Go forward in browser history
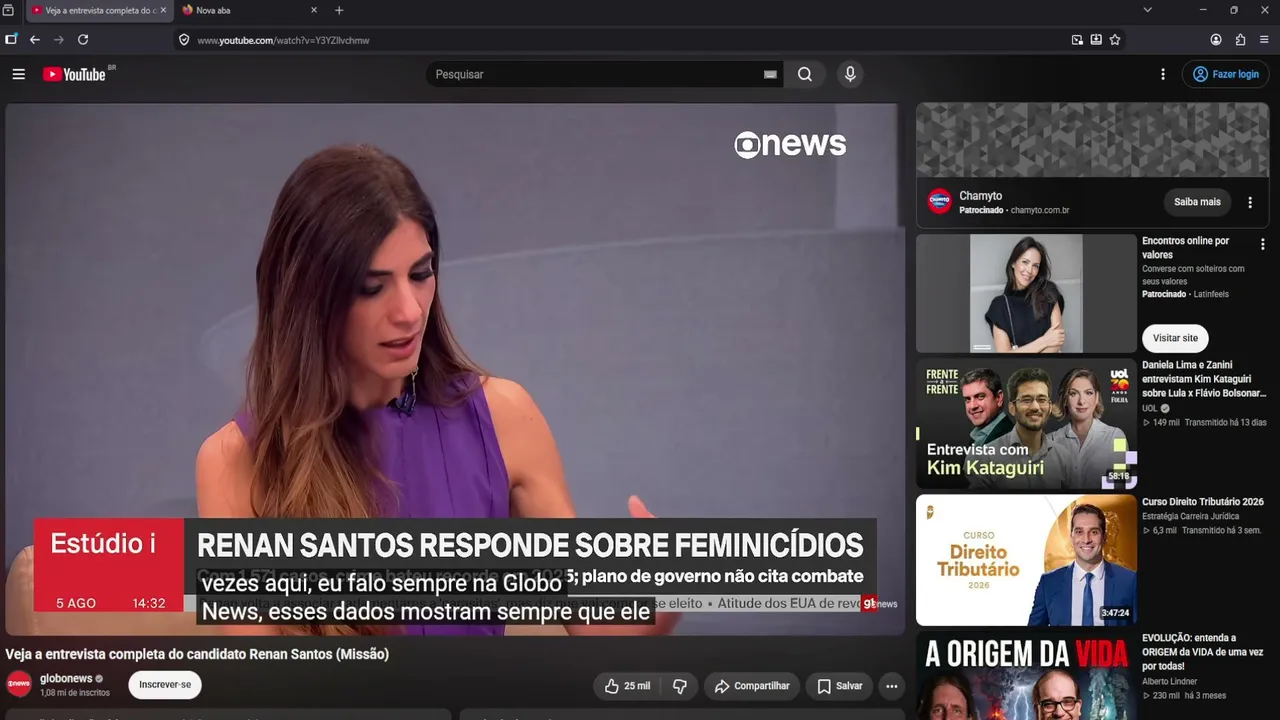The image size is (1280, 720). click(59, 40)
